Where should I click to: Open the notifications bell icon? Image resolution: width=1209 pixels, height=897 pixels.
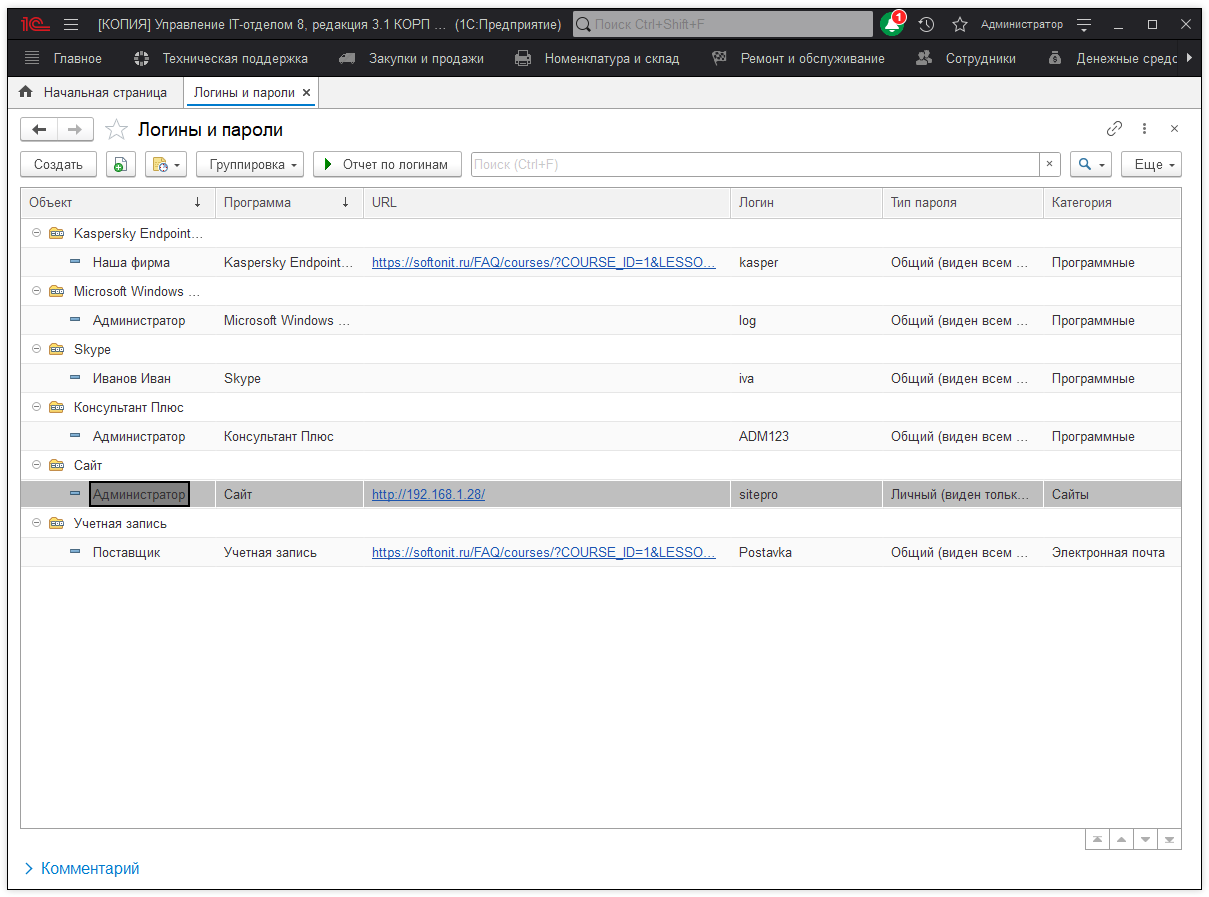tap(892, 24)
